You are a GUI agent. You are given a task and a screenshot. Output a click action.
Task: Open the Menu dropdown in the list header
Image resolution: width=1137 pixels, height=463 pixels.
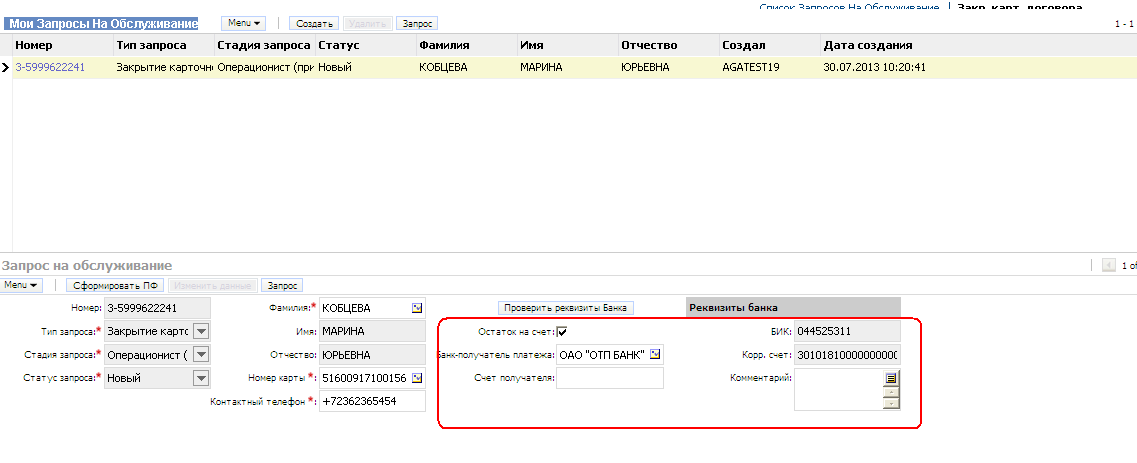tap(244, 23)
